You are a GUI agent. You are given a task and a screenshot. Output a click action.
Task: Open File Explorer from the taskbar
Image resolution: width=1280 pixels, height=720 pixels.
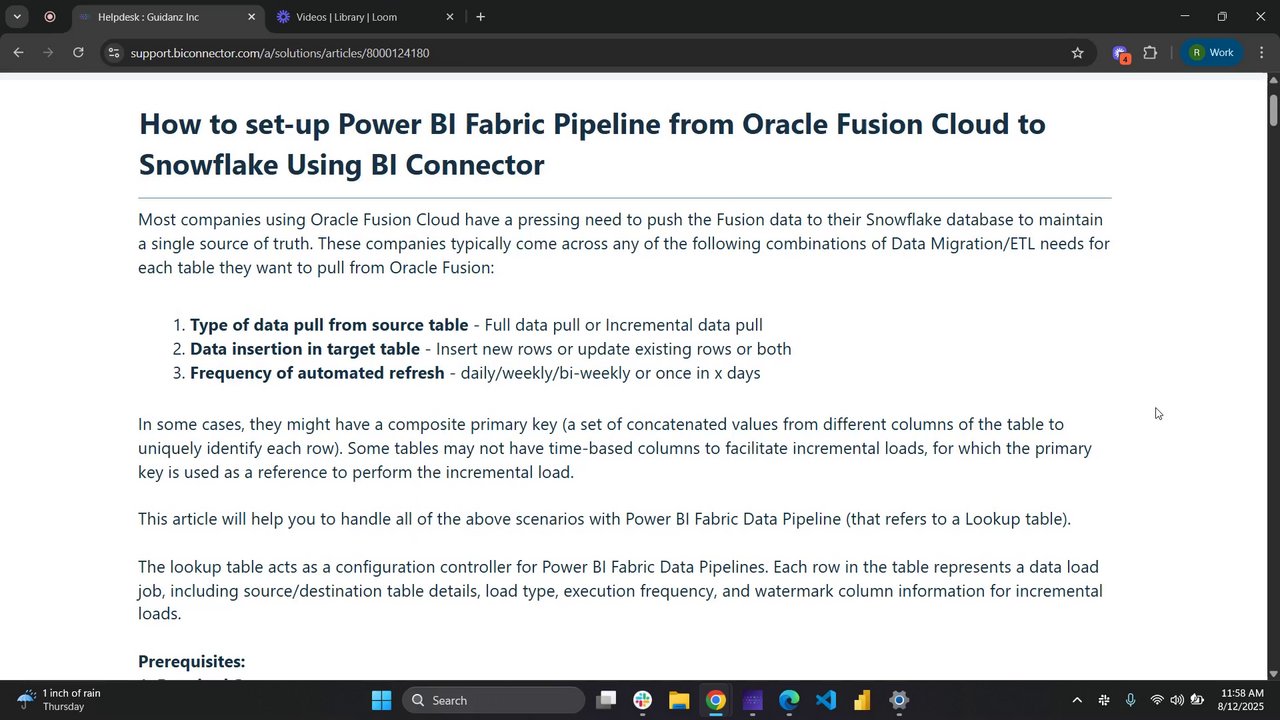pos(679,700)
